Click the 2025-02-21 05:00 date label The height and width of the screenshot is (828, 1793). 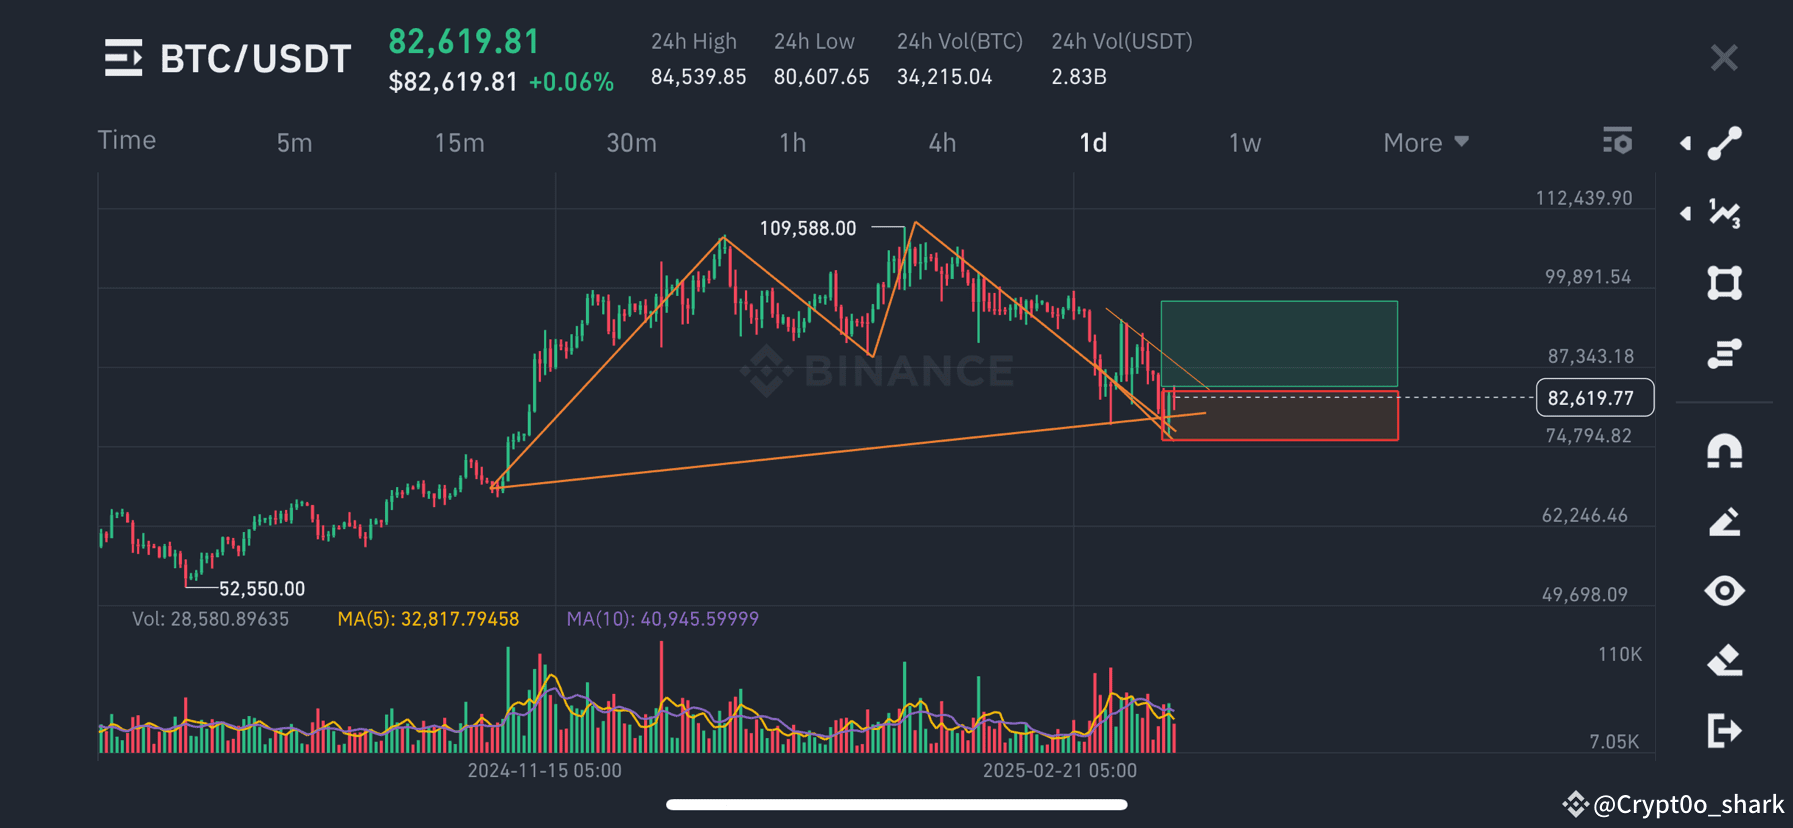tap(1060, 771)
